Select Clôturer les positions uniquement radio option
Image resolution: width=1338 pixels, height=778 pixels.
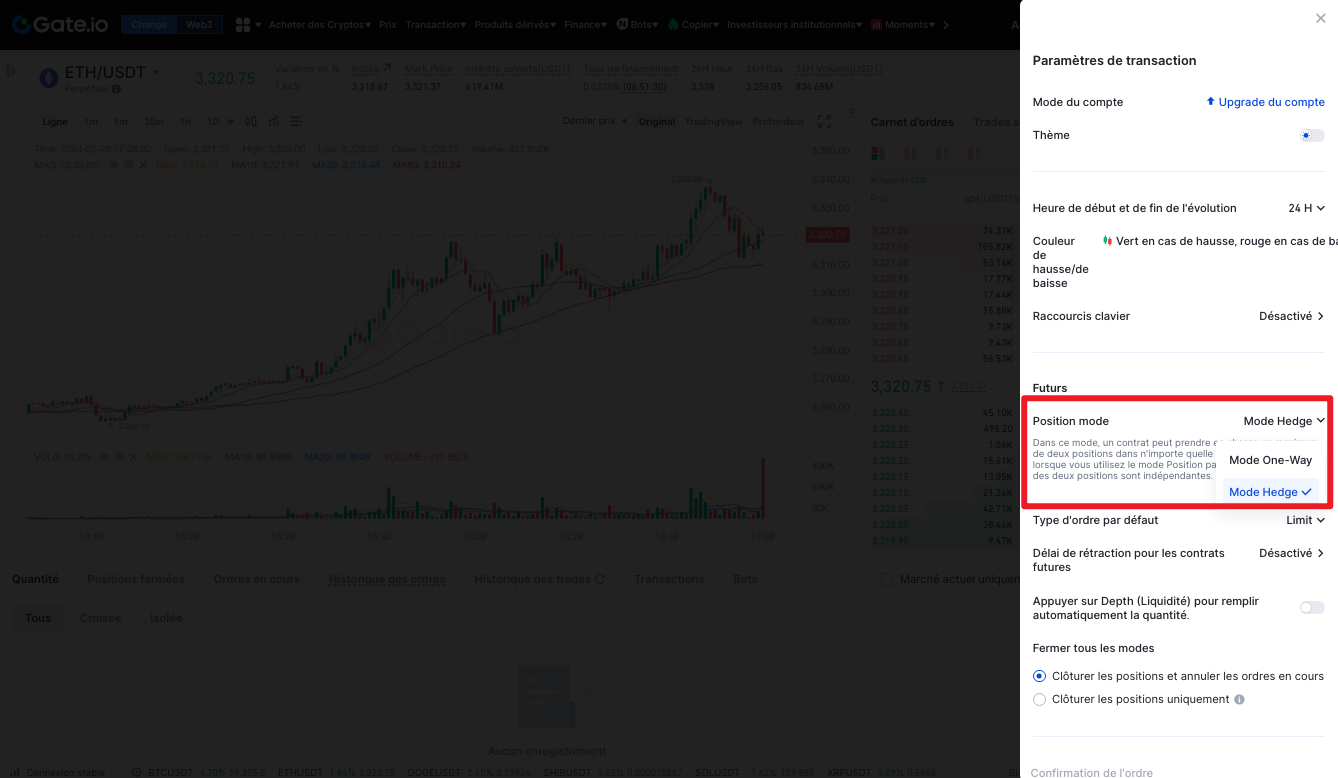pos(1039,700)
